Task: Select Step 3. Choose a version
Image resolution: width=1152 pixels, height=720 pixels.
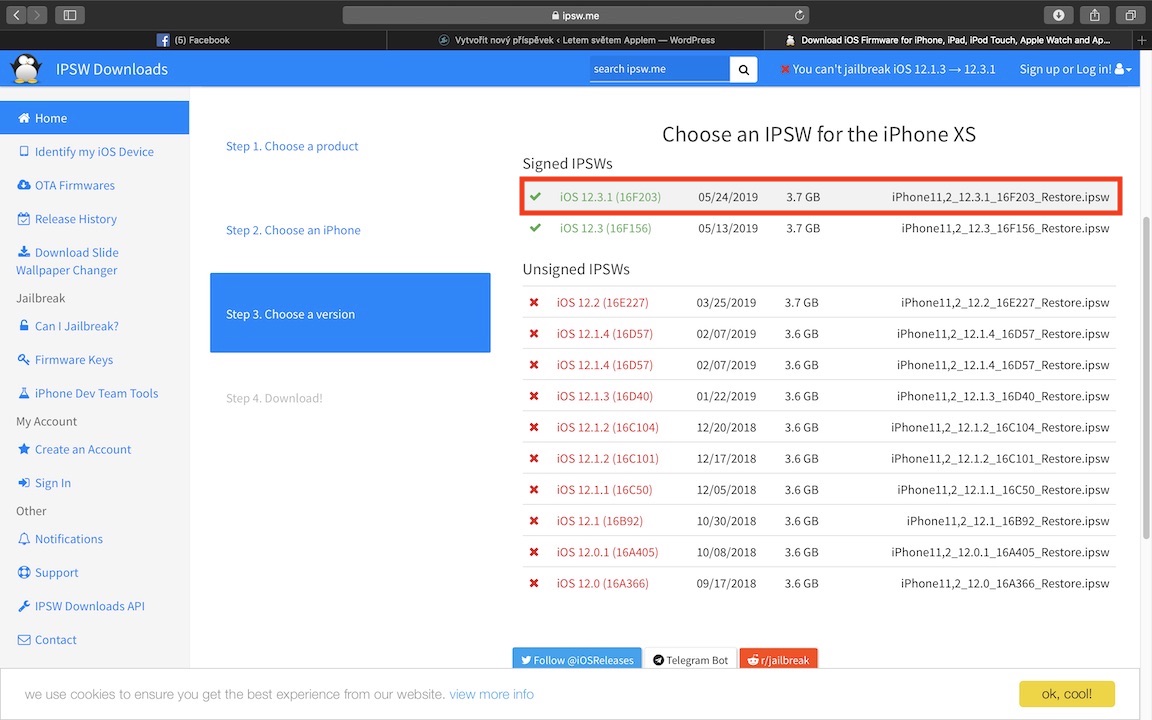Action: (350, 313)
